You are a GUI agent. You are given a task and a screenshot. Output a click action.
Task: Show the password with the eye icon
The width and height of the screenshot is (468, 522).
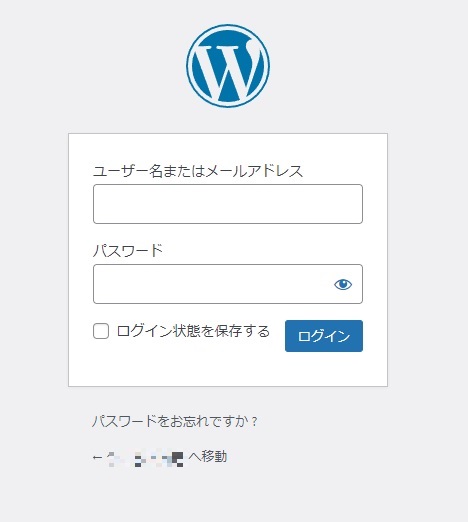click(x=343, y=284)
